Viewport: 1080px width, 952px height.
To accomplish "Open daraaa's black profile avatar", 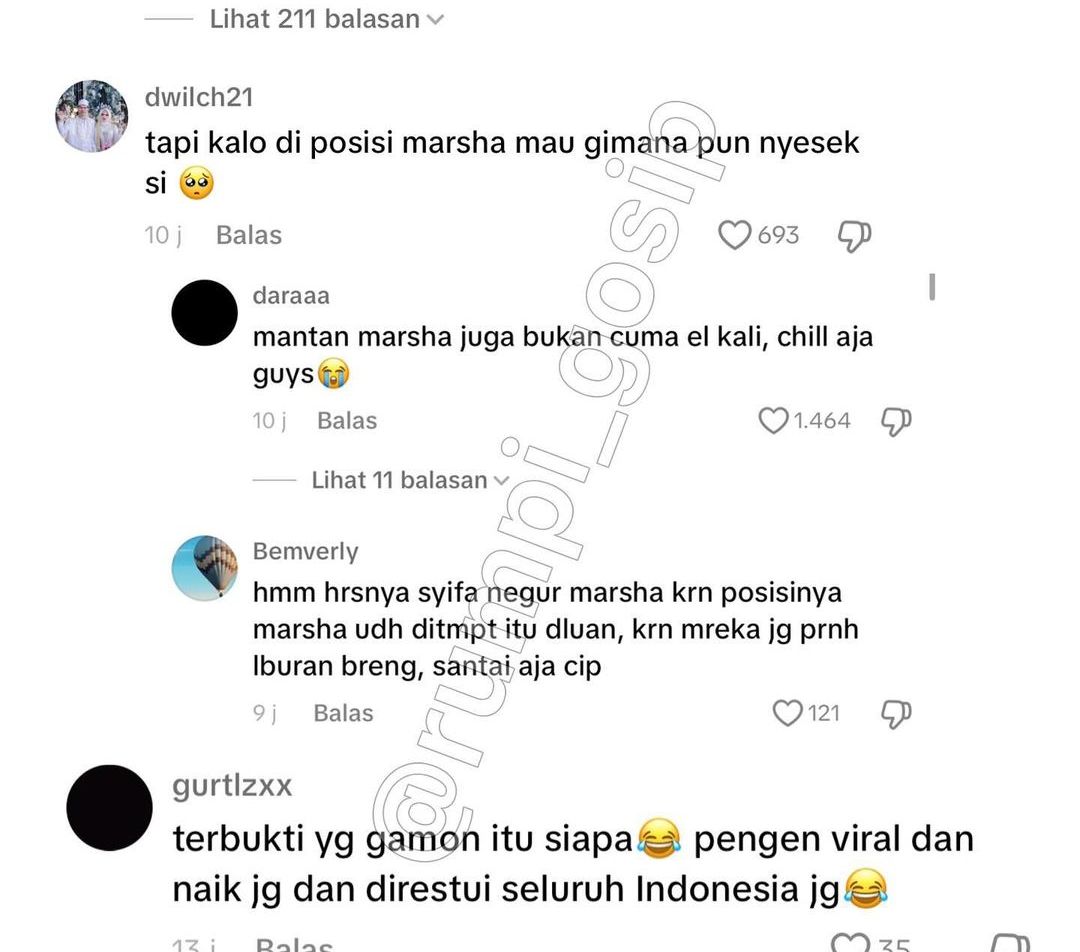I will click(x=205, y=313).
